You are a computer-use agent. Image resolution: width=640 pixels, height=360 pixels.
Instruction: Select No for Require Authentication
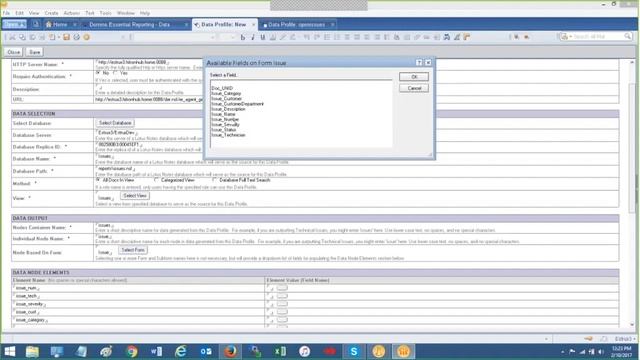[98, 73]
